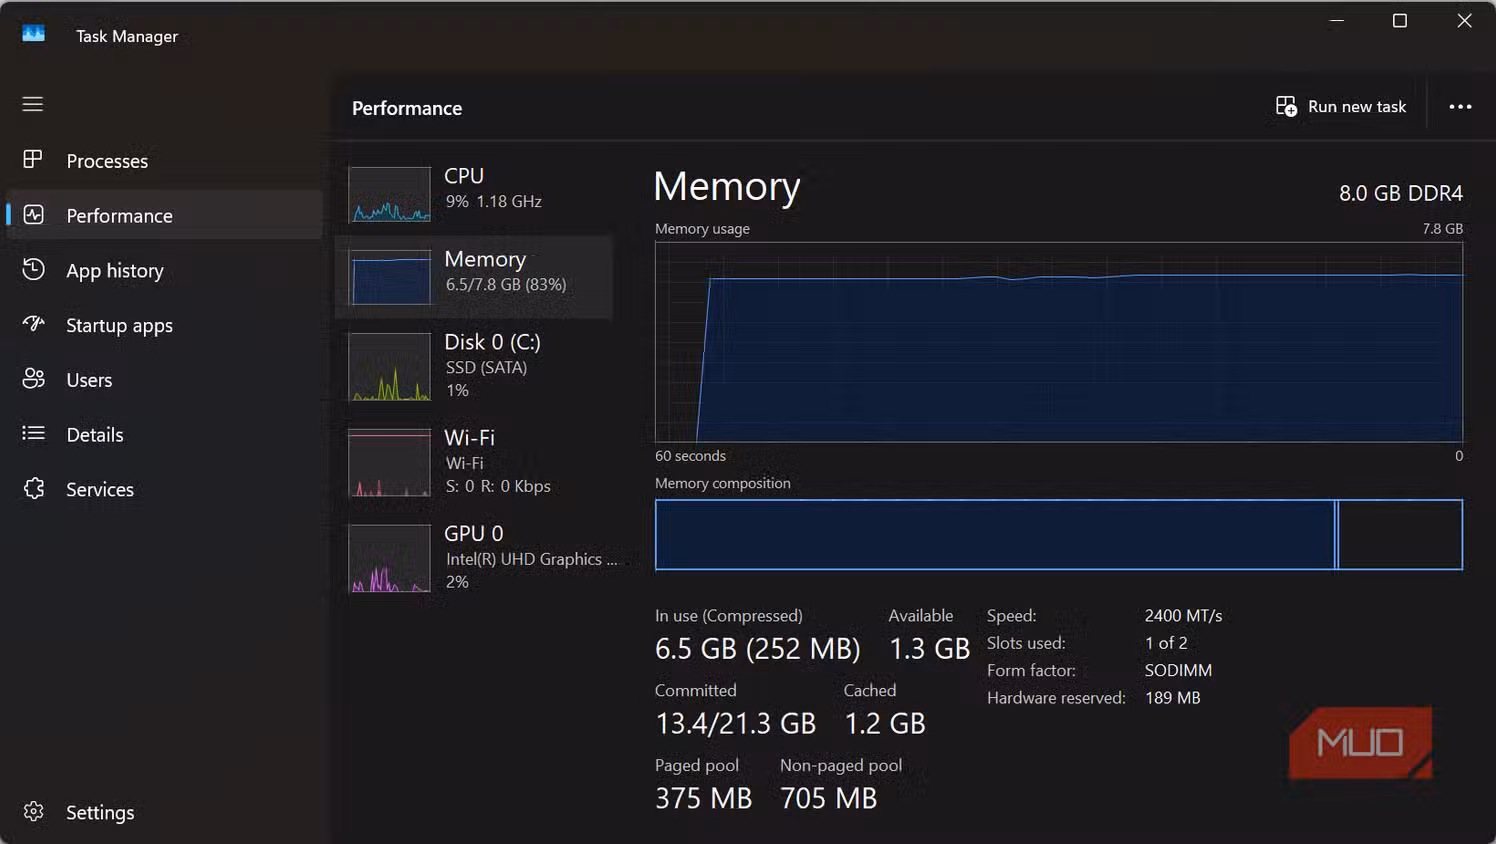Click the Committed value 13.4/21.3 GB
Image resolution: width=1496 pixels, height=844 pixels.
click(735, 724)
